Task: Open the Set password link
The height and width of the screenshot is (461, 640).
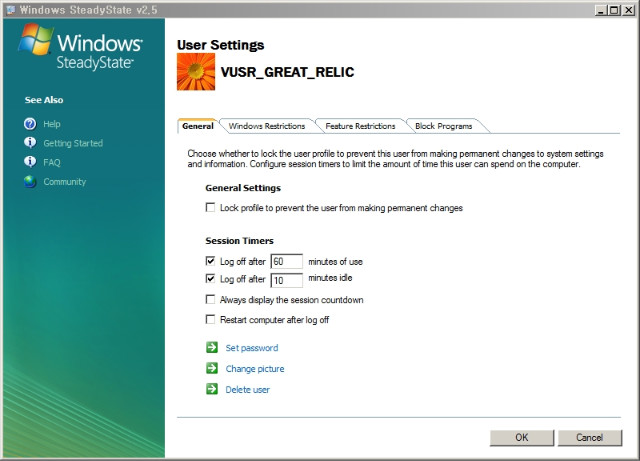Action: (252, 348)
